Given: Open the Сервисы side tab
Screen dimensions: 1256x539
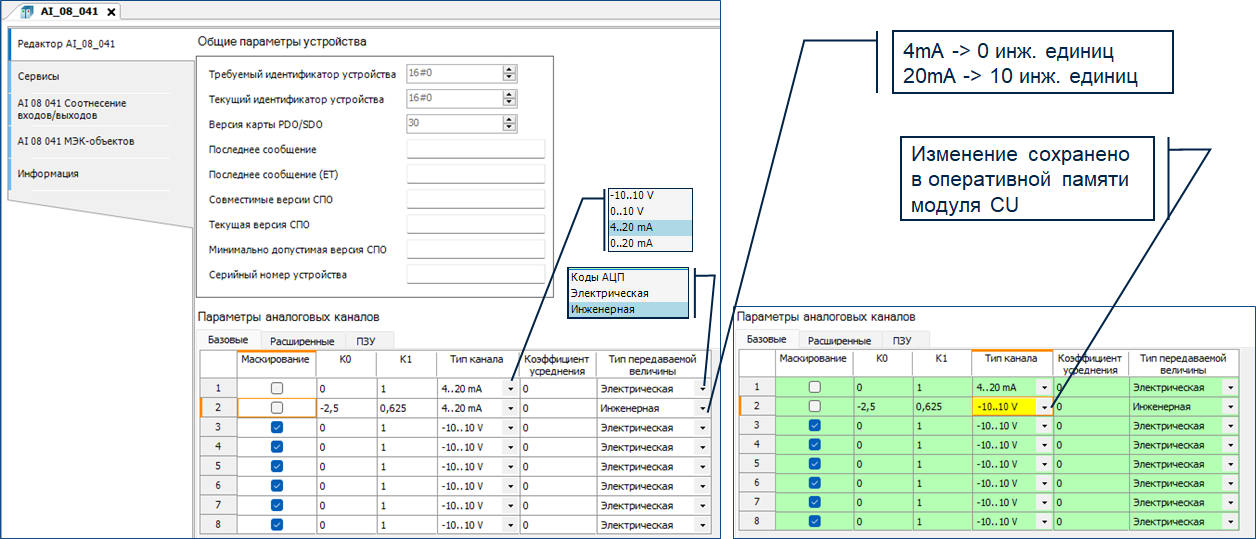Looking at the screenshot, I should point(38,76).
